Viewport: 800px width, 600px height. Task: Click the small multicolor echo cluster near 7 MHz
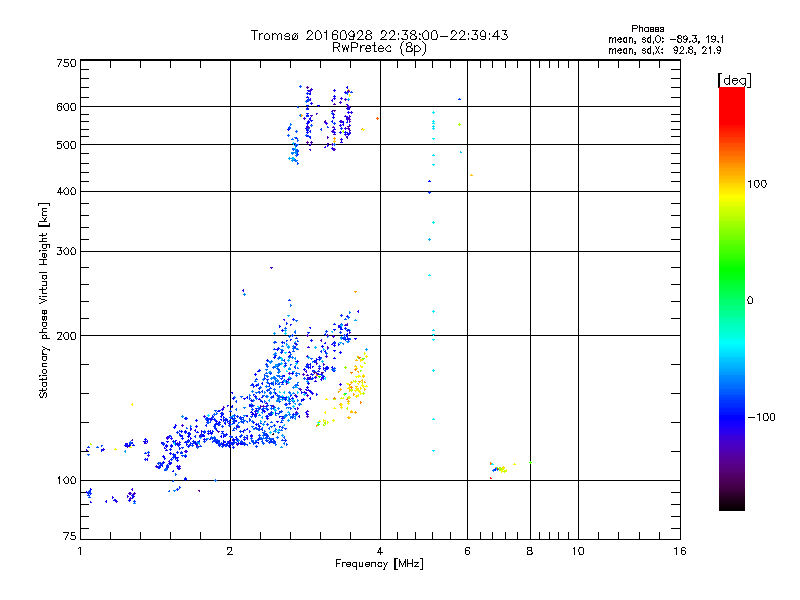click(x=498, y=468)
